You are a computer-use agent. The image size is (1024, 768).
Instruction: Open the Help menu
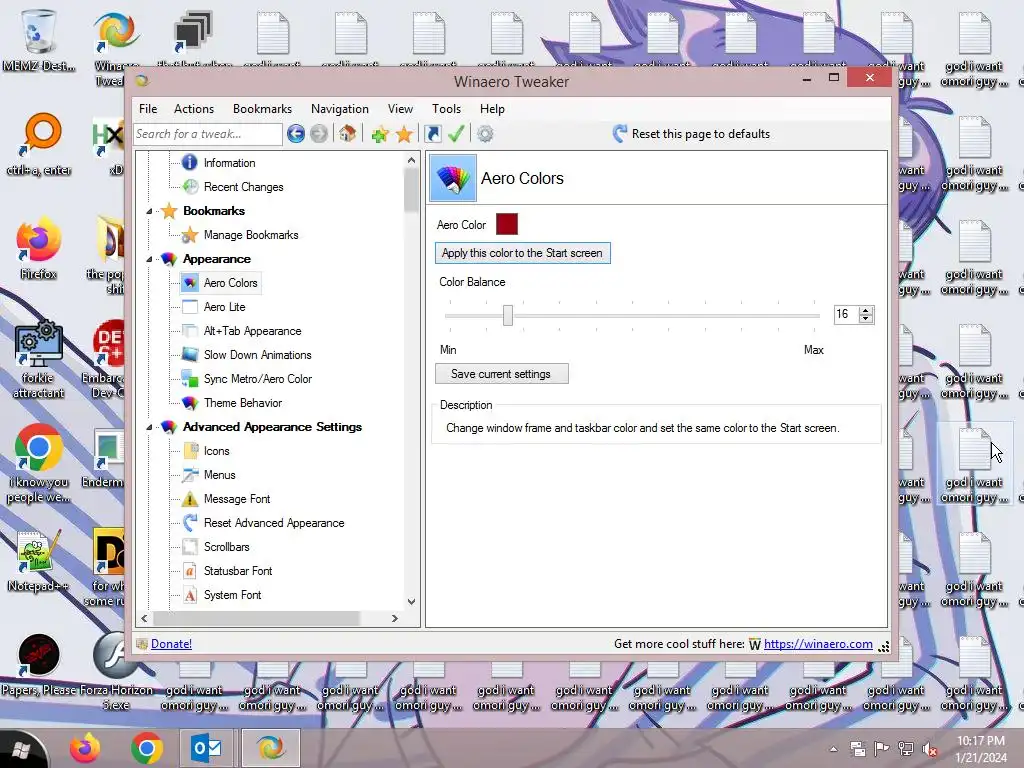[492, 109]
